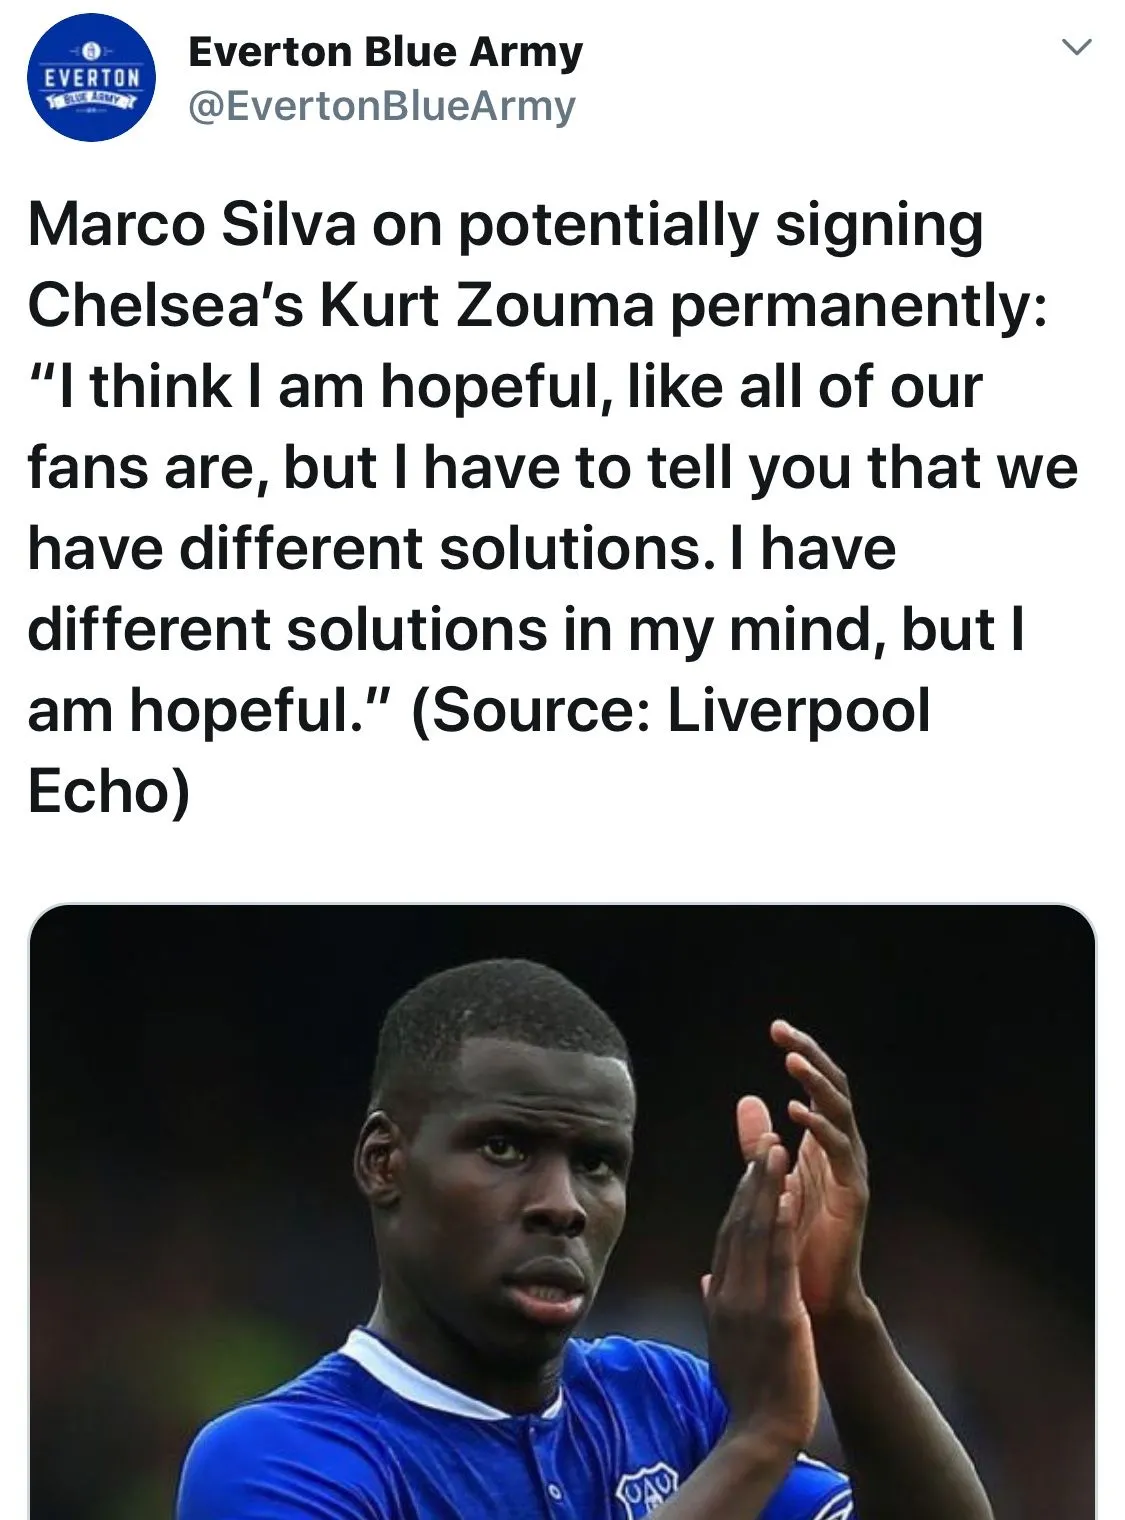This screenshot has width=1125, height=1520.
Task: Click "Marco Silva" at the tweet's start
Action: [x=192, y=225]
